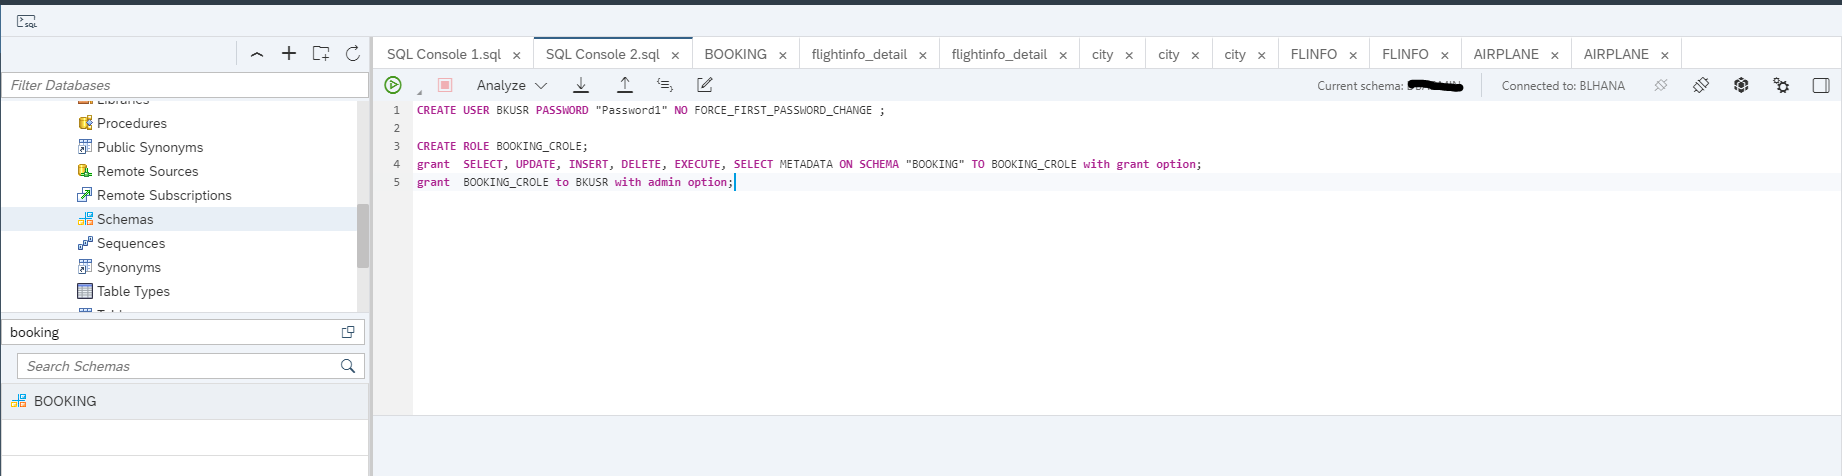Image resolution: width=1842 pixels, height=476 pixels.
Task: Format the SQL code with format icon
Action: pos(665,86)
